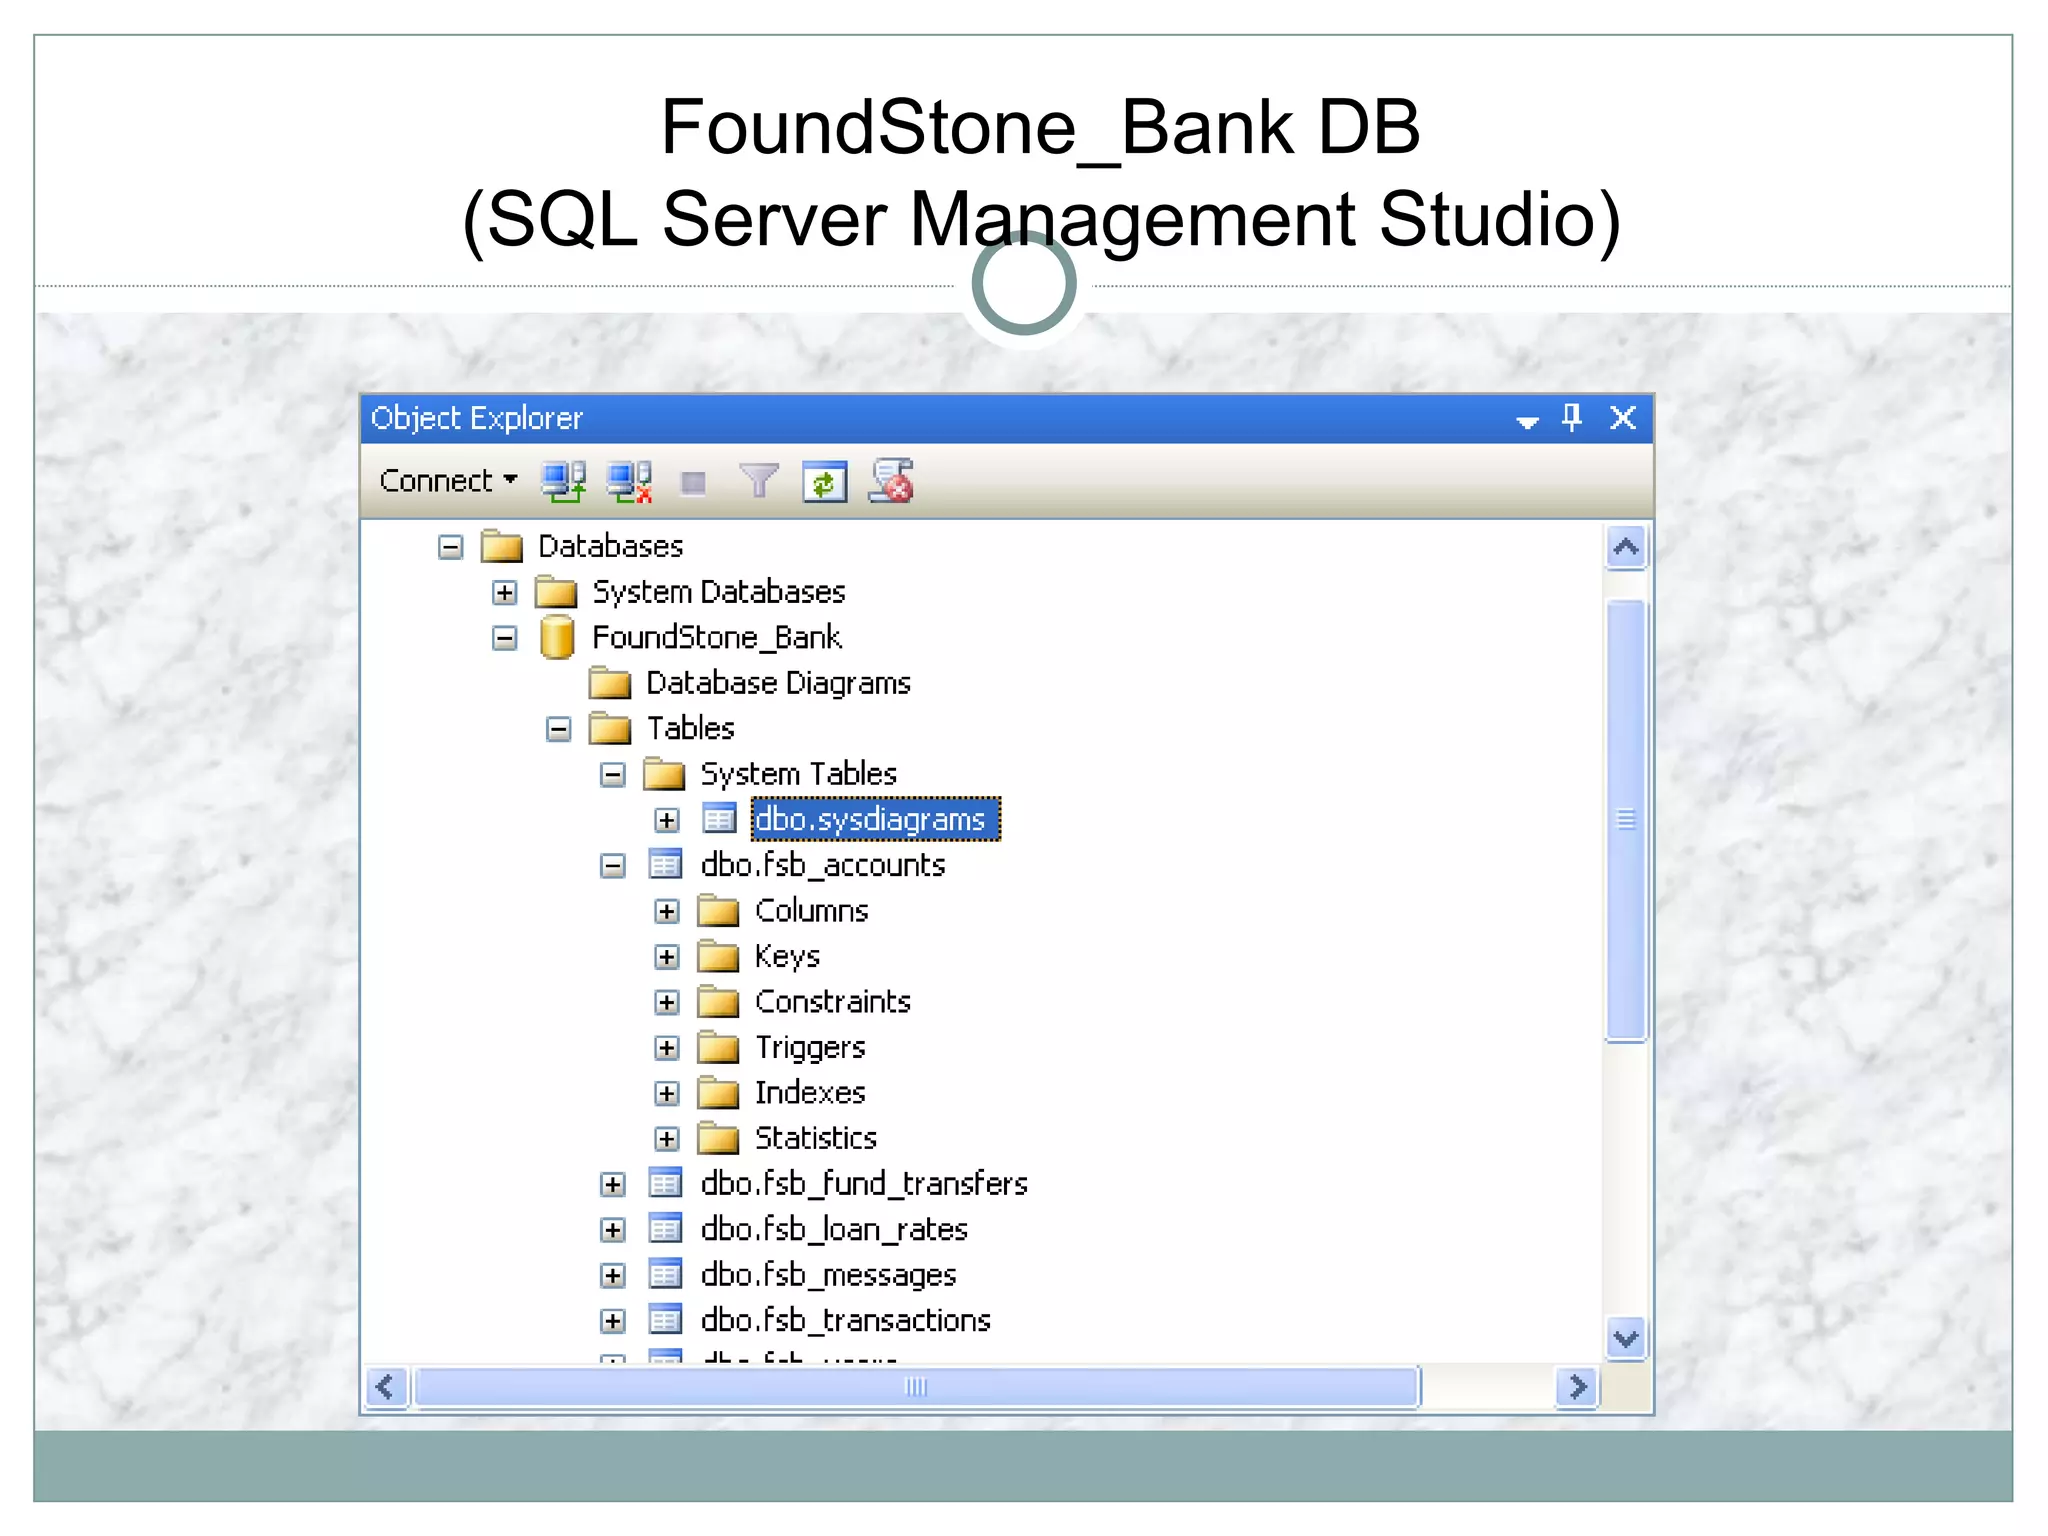This screenshot has width=2048, height=1536.
Task: Expand the dbo.fsb_loan_rates table
Action: tap(613, 1230)
